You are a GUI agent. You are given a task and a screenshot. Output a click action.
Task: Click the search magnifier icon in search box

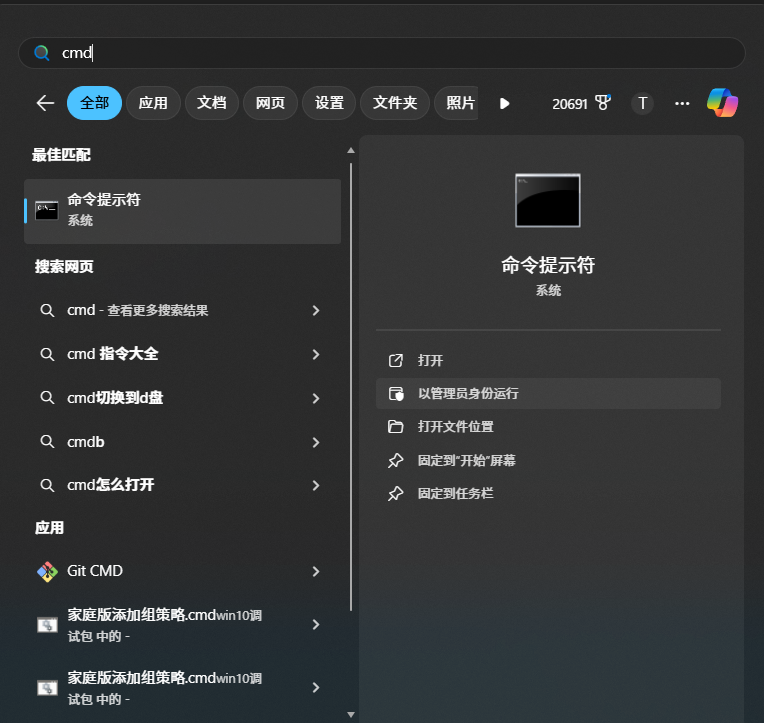pos(42,53)
